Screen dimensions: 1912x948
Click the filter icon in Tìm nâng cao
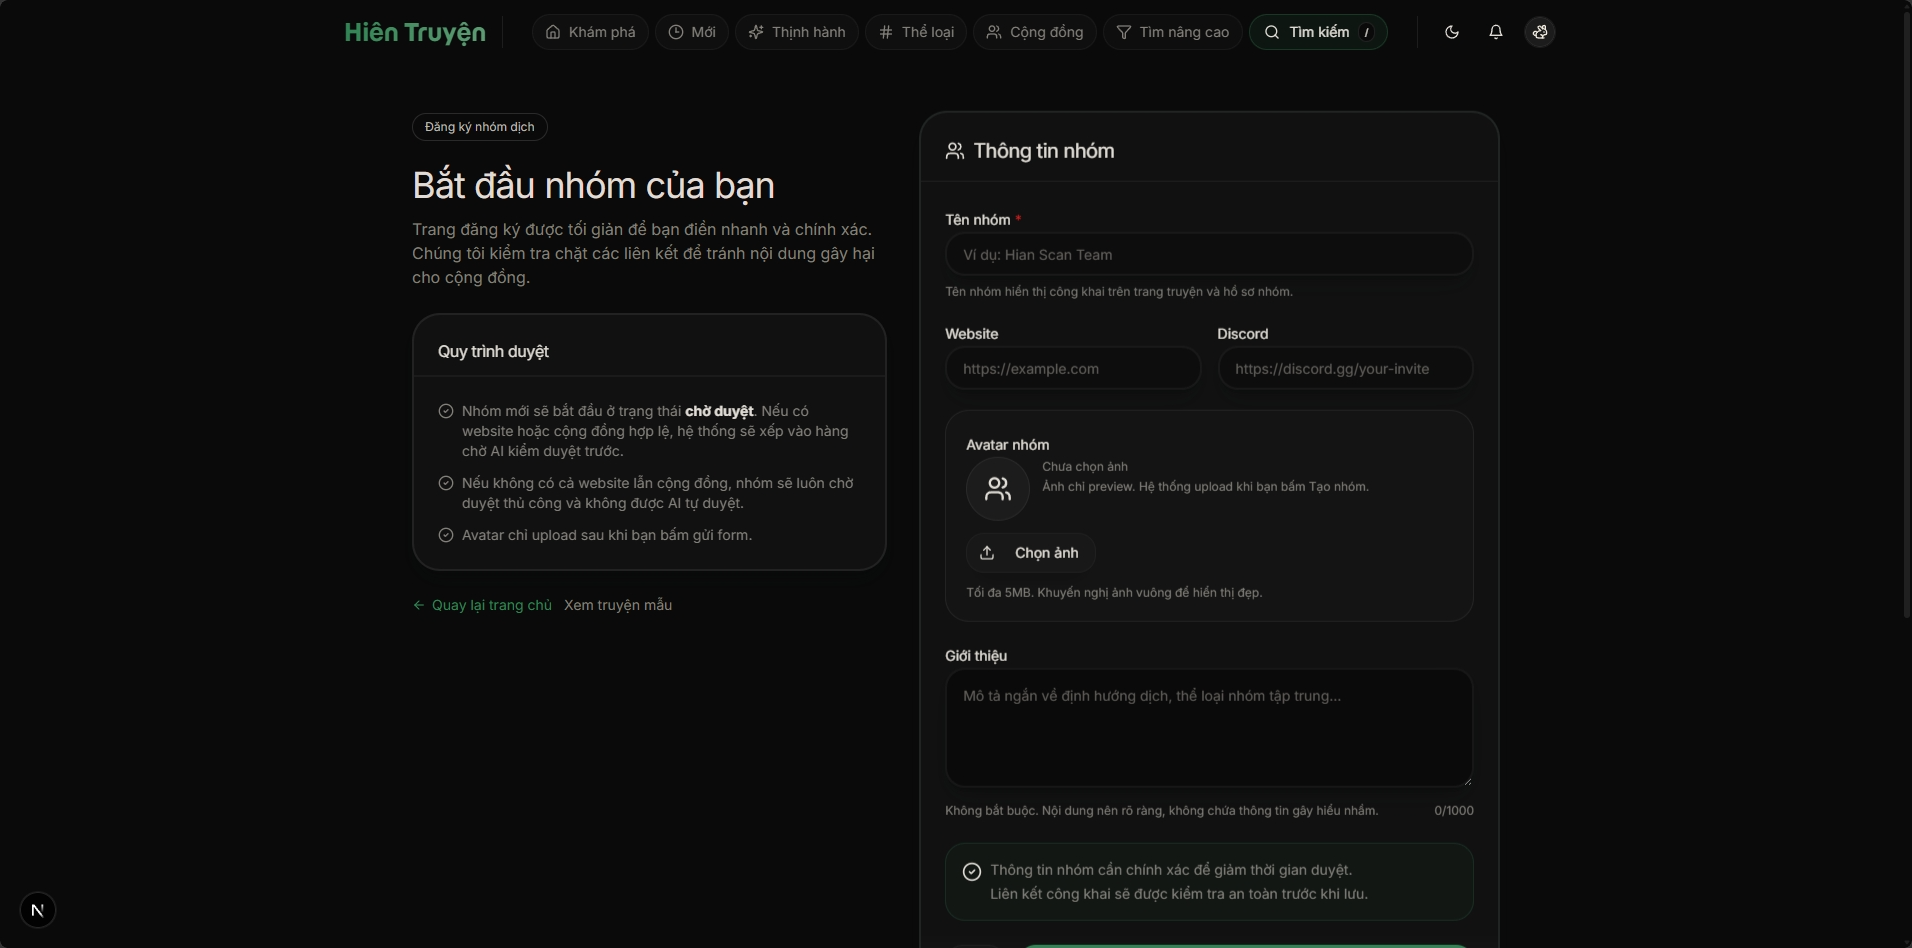click(1124, 32)
